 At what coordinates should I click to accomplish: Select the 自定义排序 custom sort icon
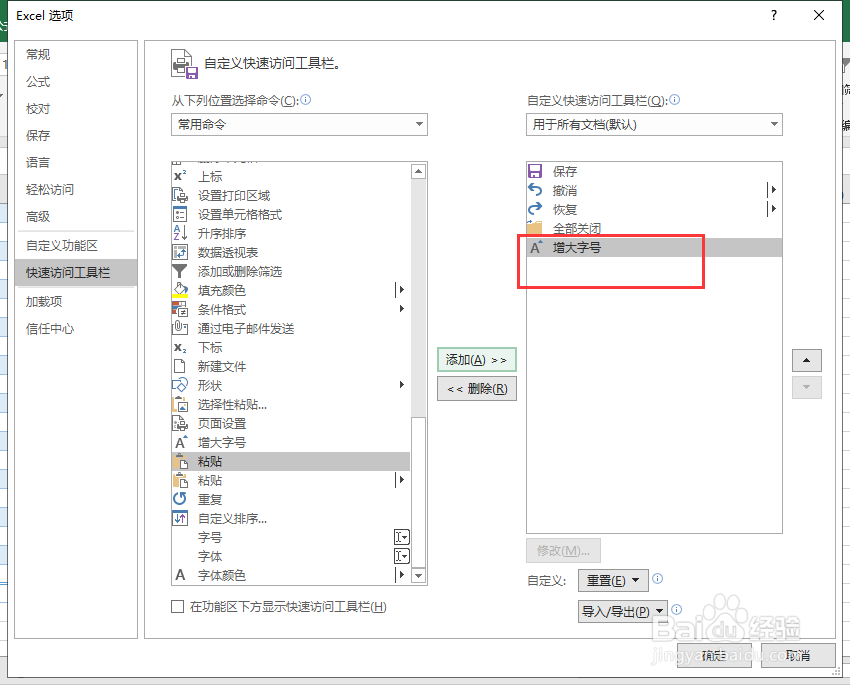180,518
